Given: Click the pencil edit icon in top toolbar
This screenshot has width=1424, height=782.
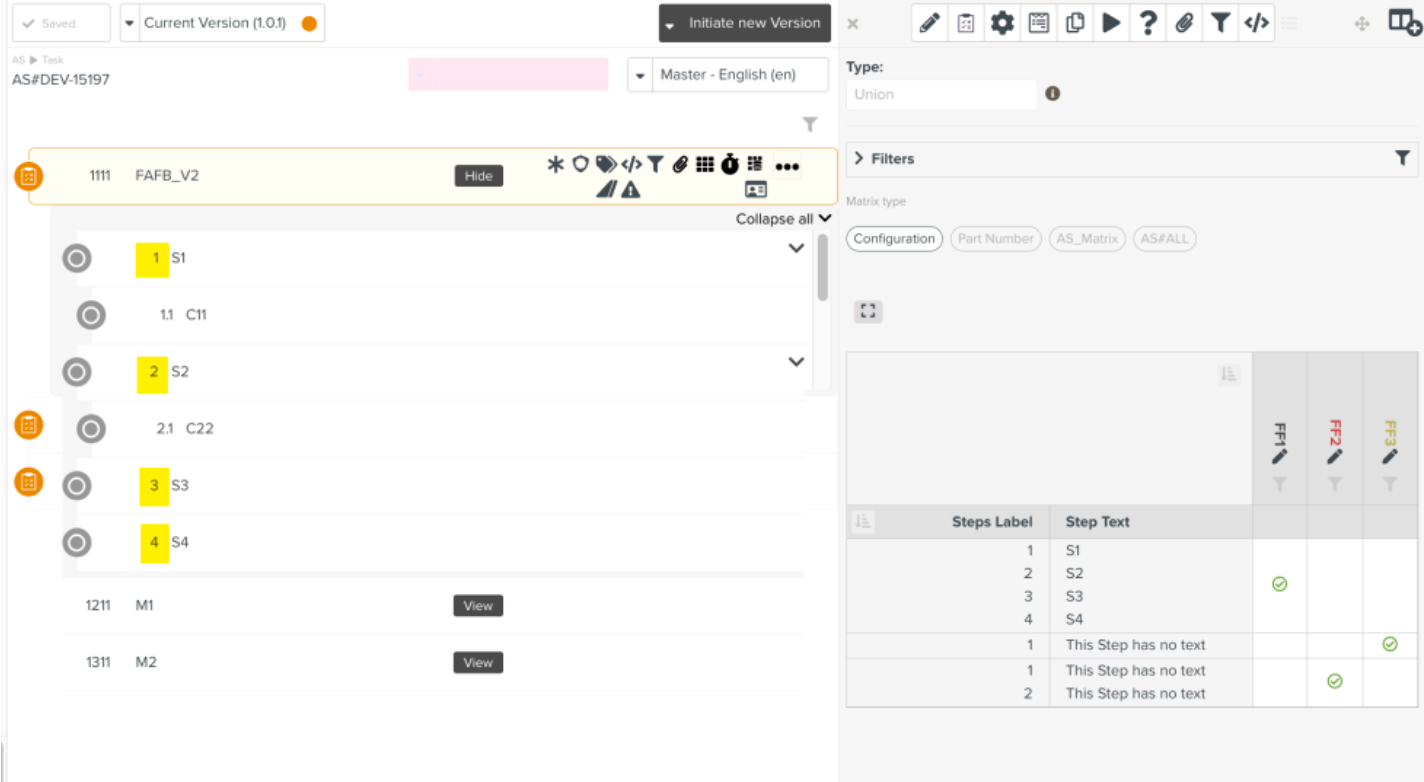Looking at the screenshot, I should (x=930, y=23).
